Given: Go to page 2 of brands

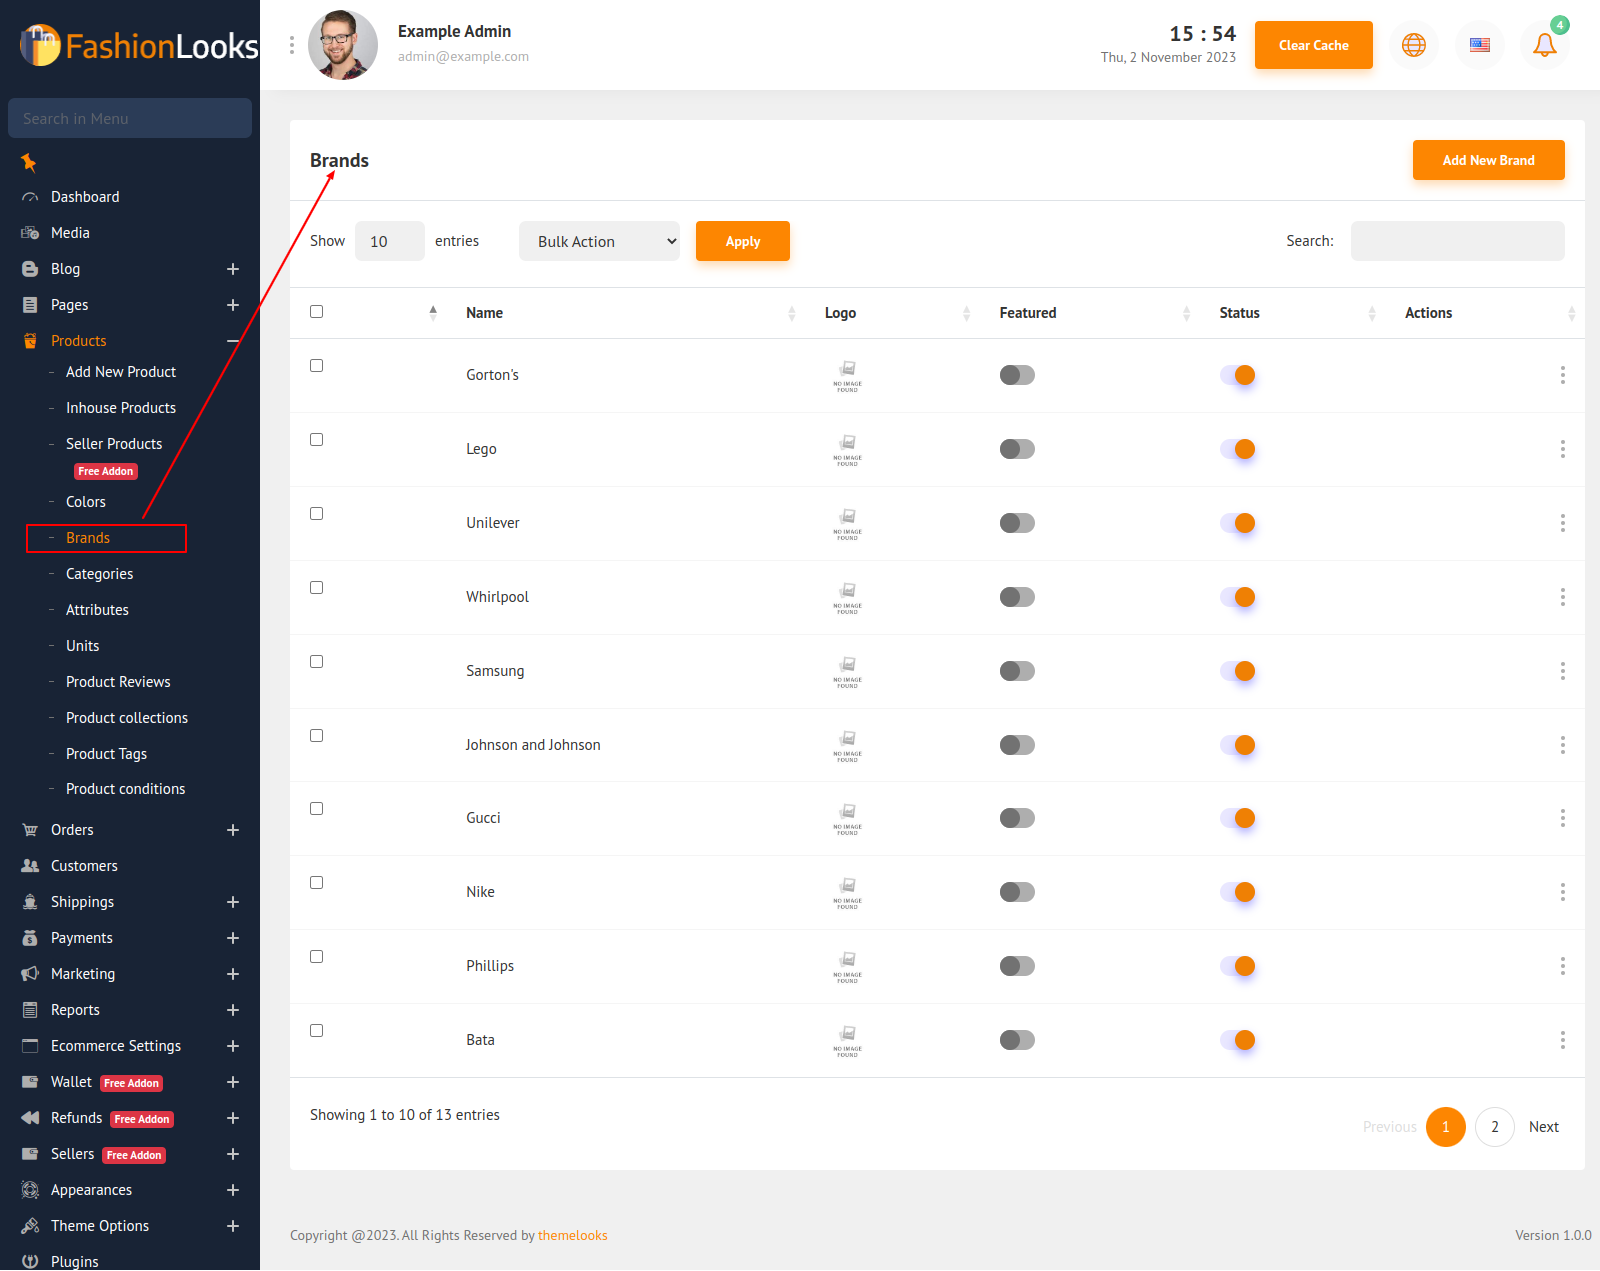Looking at the screenshot, I should (x=1494, y=1127).
